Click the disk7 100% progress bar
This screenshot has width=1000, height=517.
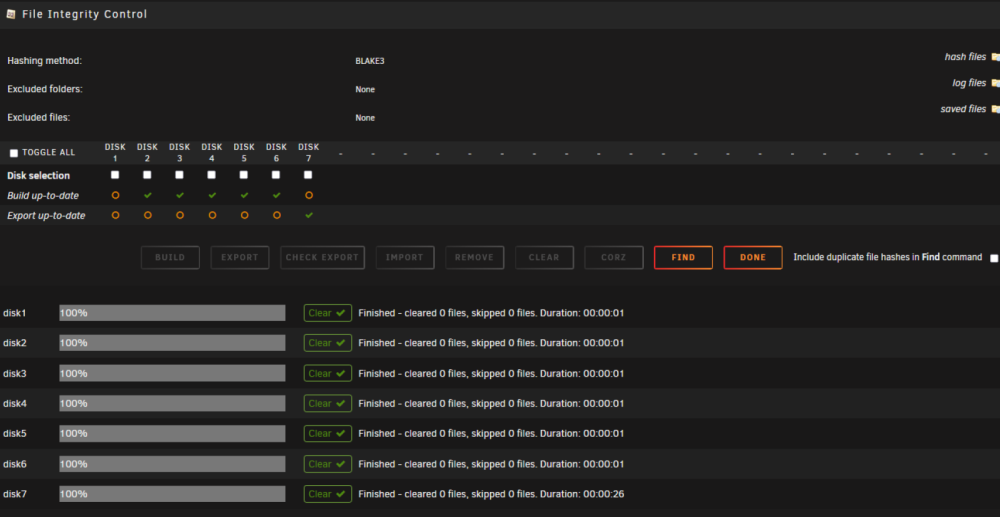click(172, 494)
